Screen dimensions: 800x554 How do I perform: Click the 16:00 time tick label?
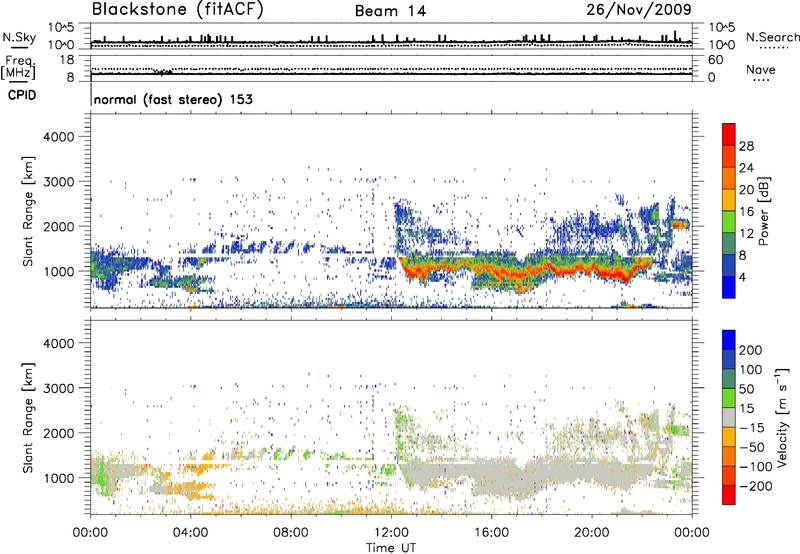[491, 533]
